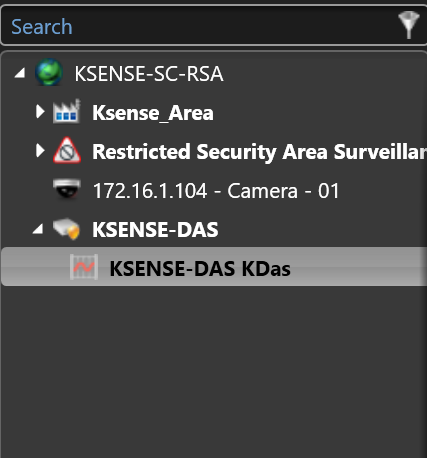427x458 pixels.
Task: Select 172.16.1.104 - Camera - 01
Action: (x=216, y=191)
